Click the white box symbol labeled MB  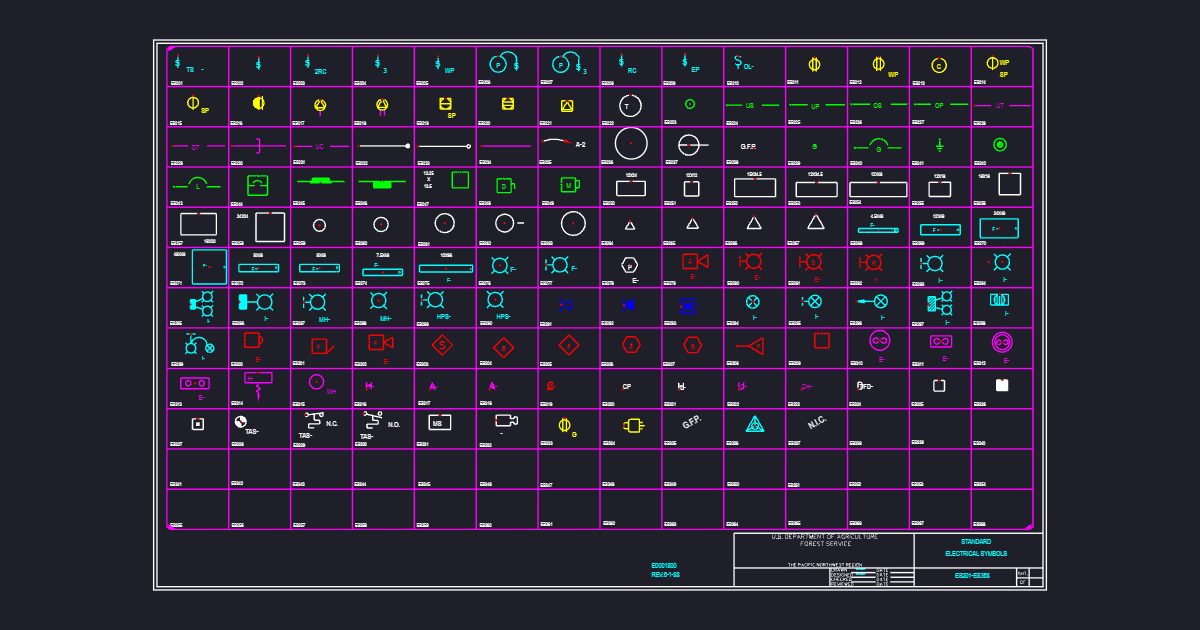[x=439, y=423]
